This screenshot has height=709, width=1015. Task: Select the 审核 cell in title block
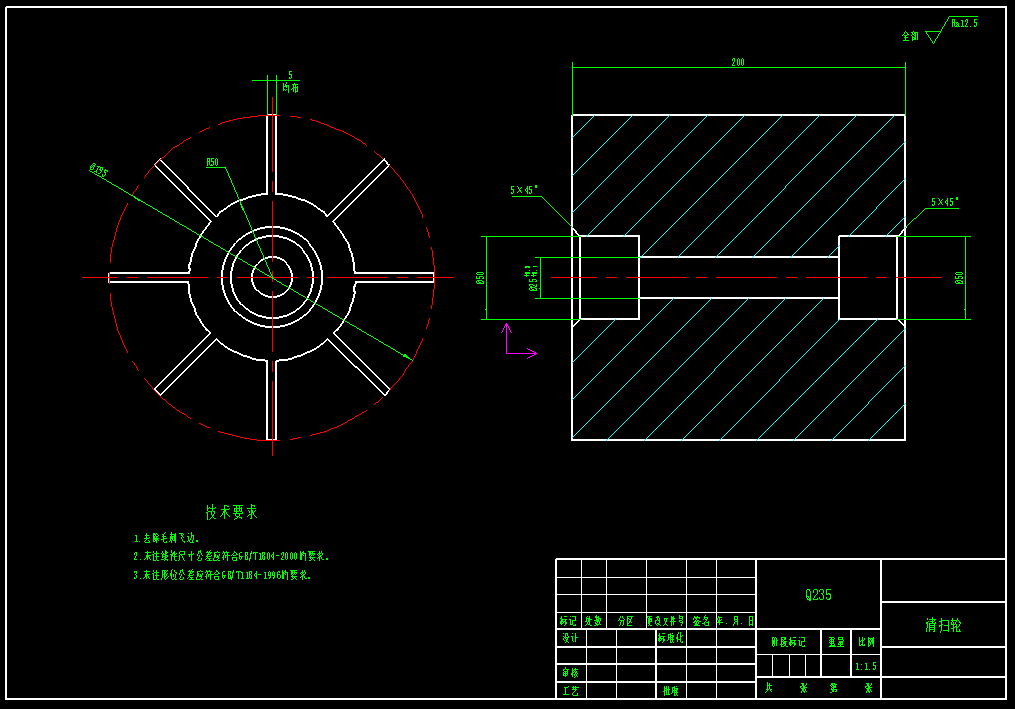click(570, 673)
